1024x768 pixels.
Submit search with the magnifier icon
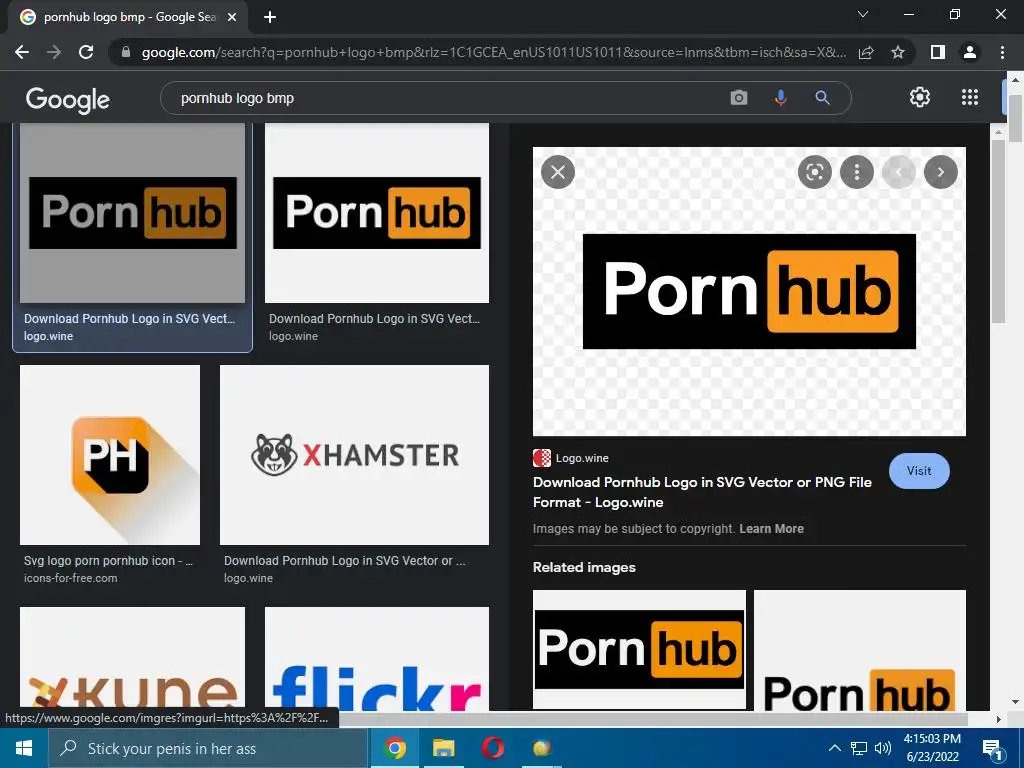[822, 98]
